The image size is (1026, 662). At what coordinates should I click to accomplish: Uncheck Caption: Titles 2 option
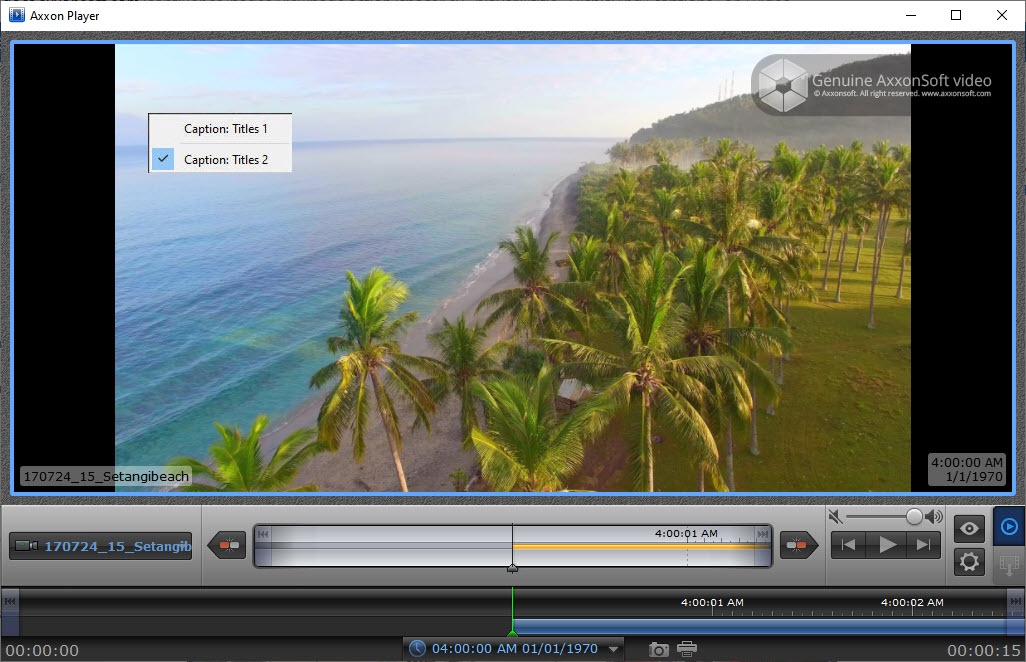click(x=225, y=159)
